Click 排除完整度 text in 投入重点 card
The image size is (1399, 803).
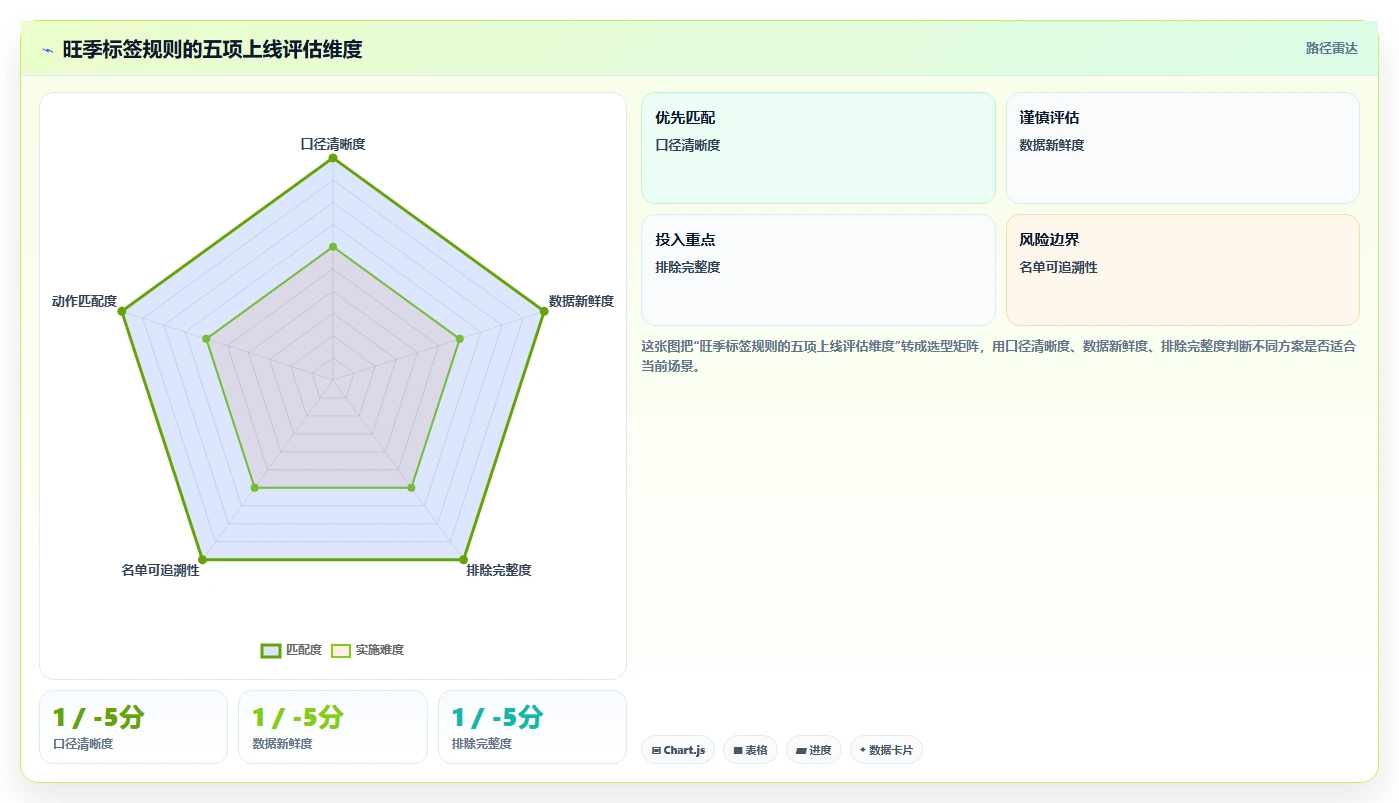pyautogui.click(x=688, y=267)
